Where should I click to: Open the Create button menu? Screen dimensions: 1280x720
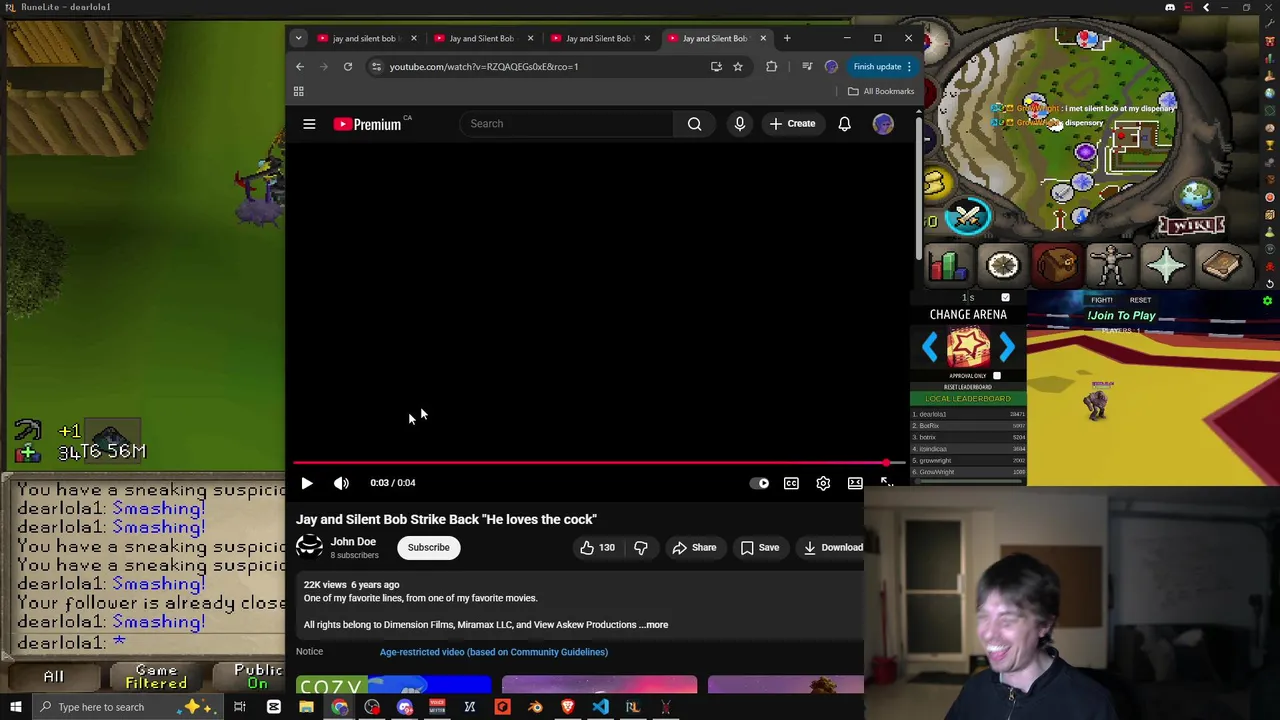[x=792, y=124]
